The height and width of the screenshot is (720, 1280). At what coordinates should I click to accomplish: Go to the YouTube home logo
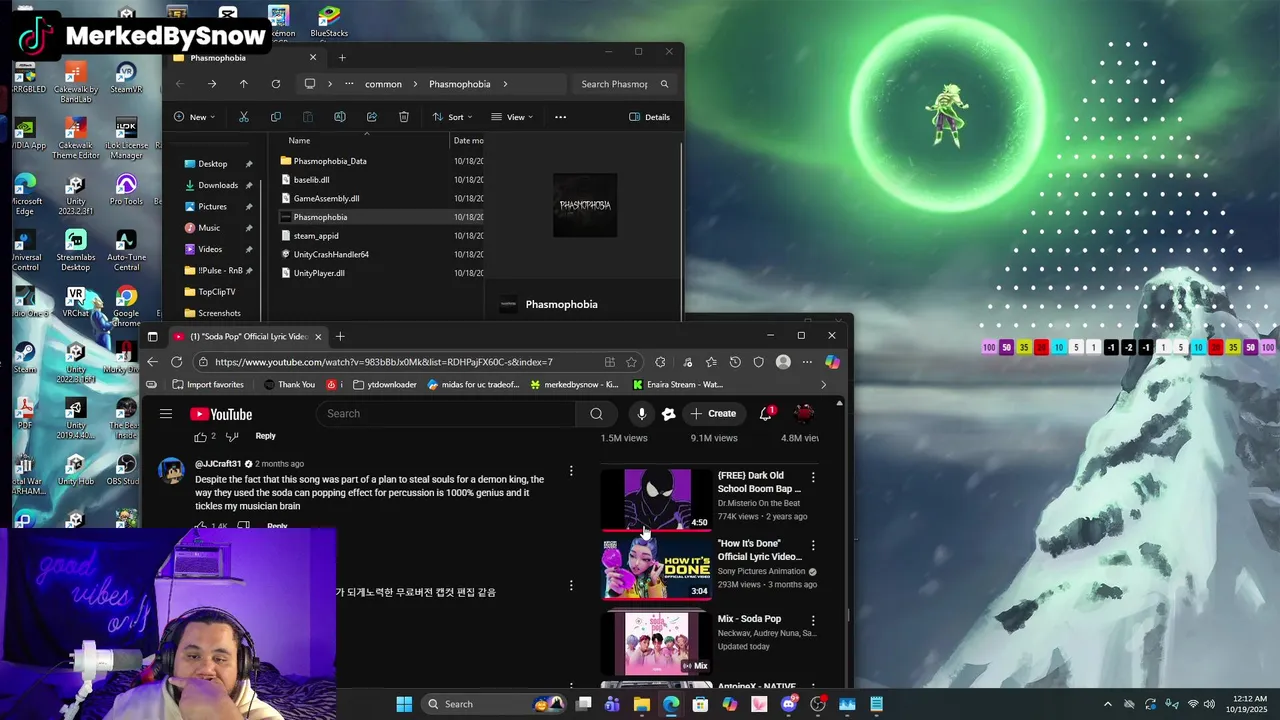coord(221,414)
